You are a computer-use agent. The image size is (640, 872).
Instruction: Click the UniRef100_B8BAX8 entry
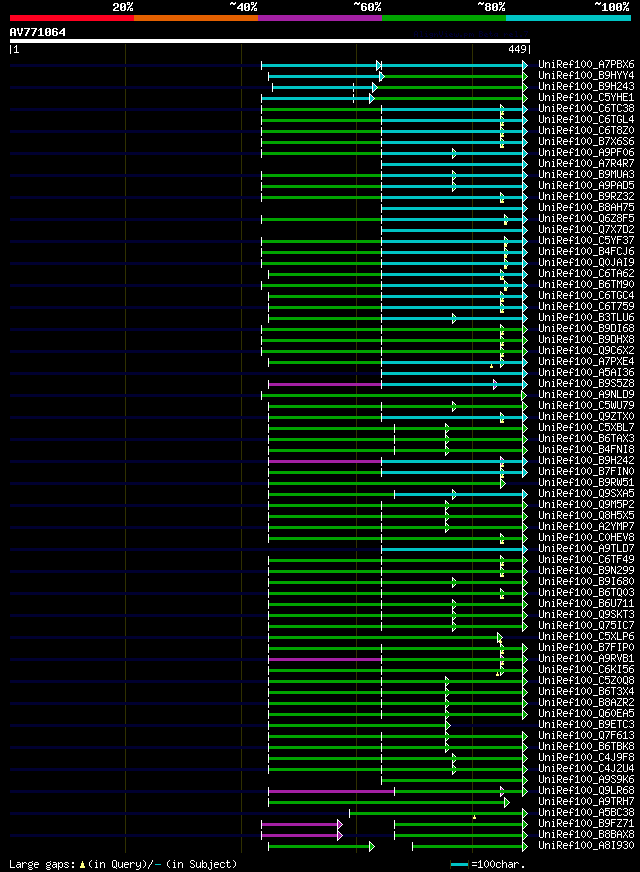click(x=586, y=835)
